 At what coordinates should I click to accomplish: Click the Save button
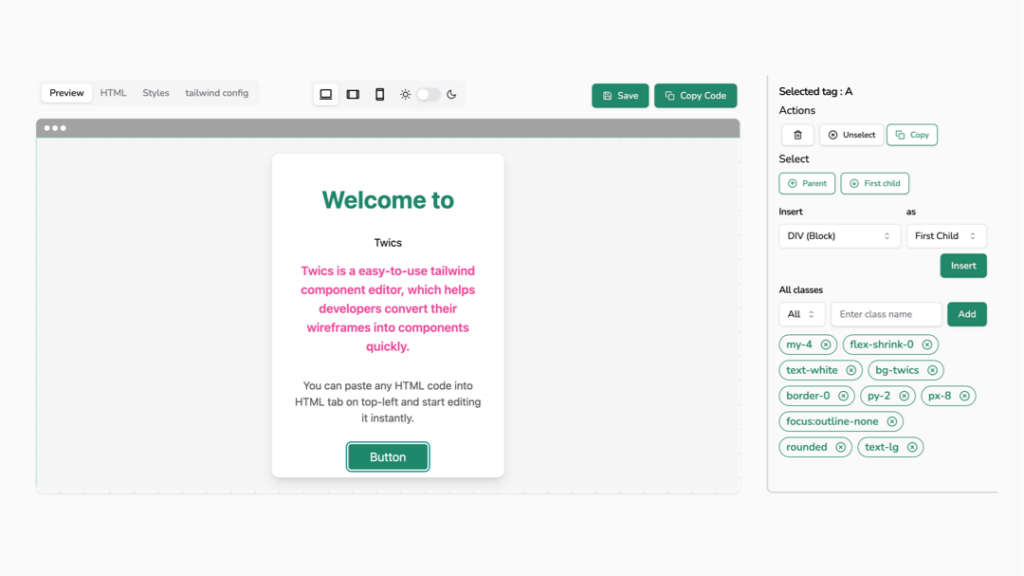[x=620, y=96]
